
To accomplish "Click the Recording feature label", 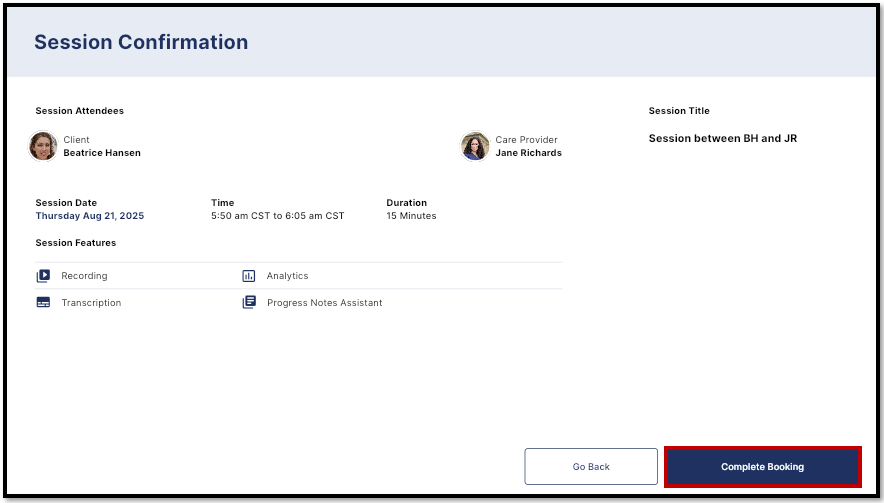I will point(84,276).
